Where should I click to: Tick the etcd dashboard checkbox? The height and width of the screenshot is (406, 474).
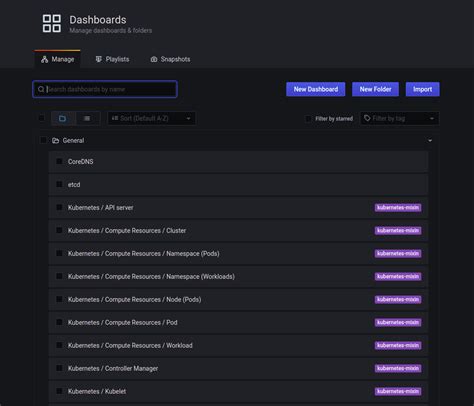pyautogui.click(x=59, y=184)
